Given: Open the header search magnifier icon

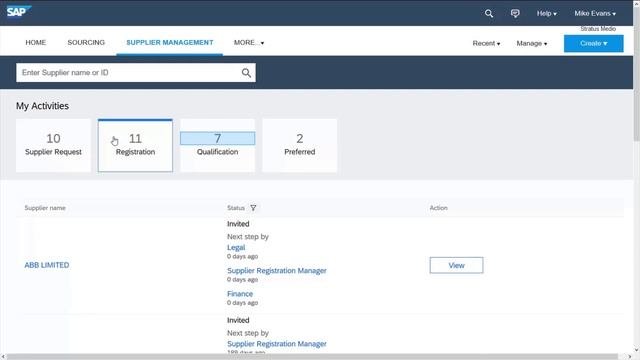Looking at the screenshot, I should coord(489,13).
